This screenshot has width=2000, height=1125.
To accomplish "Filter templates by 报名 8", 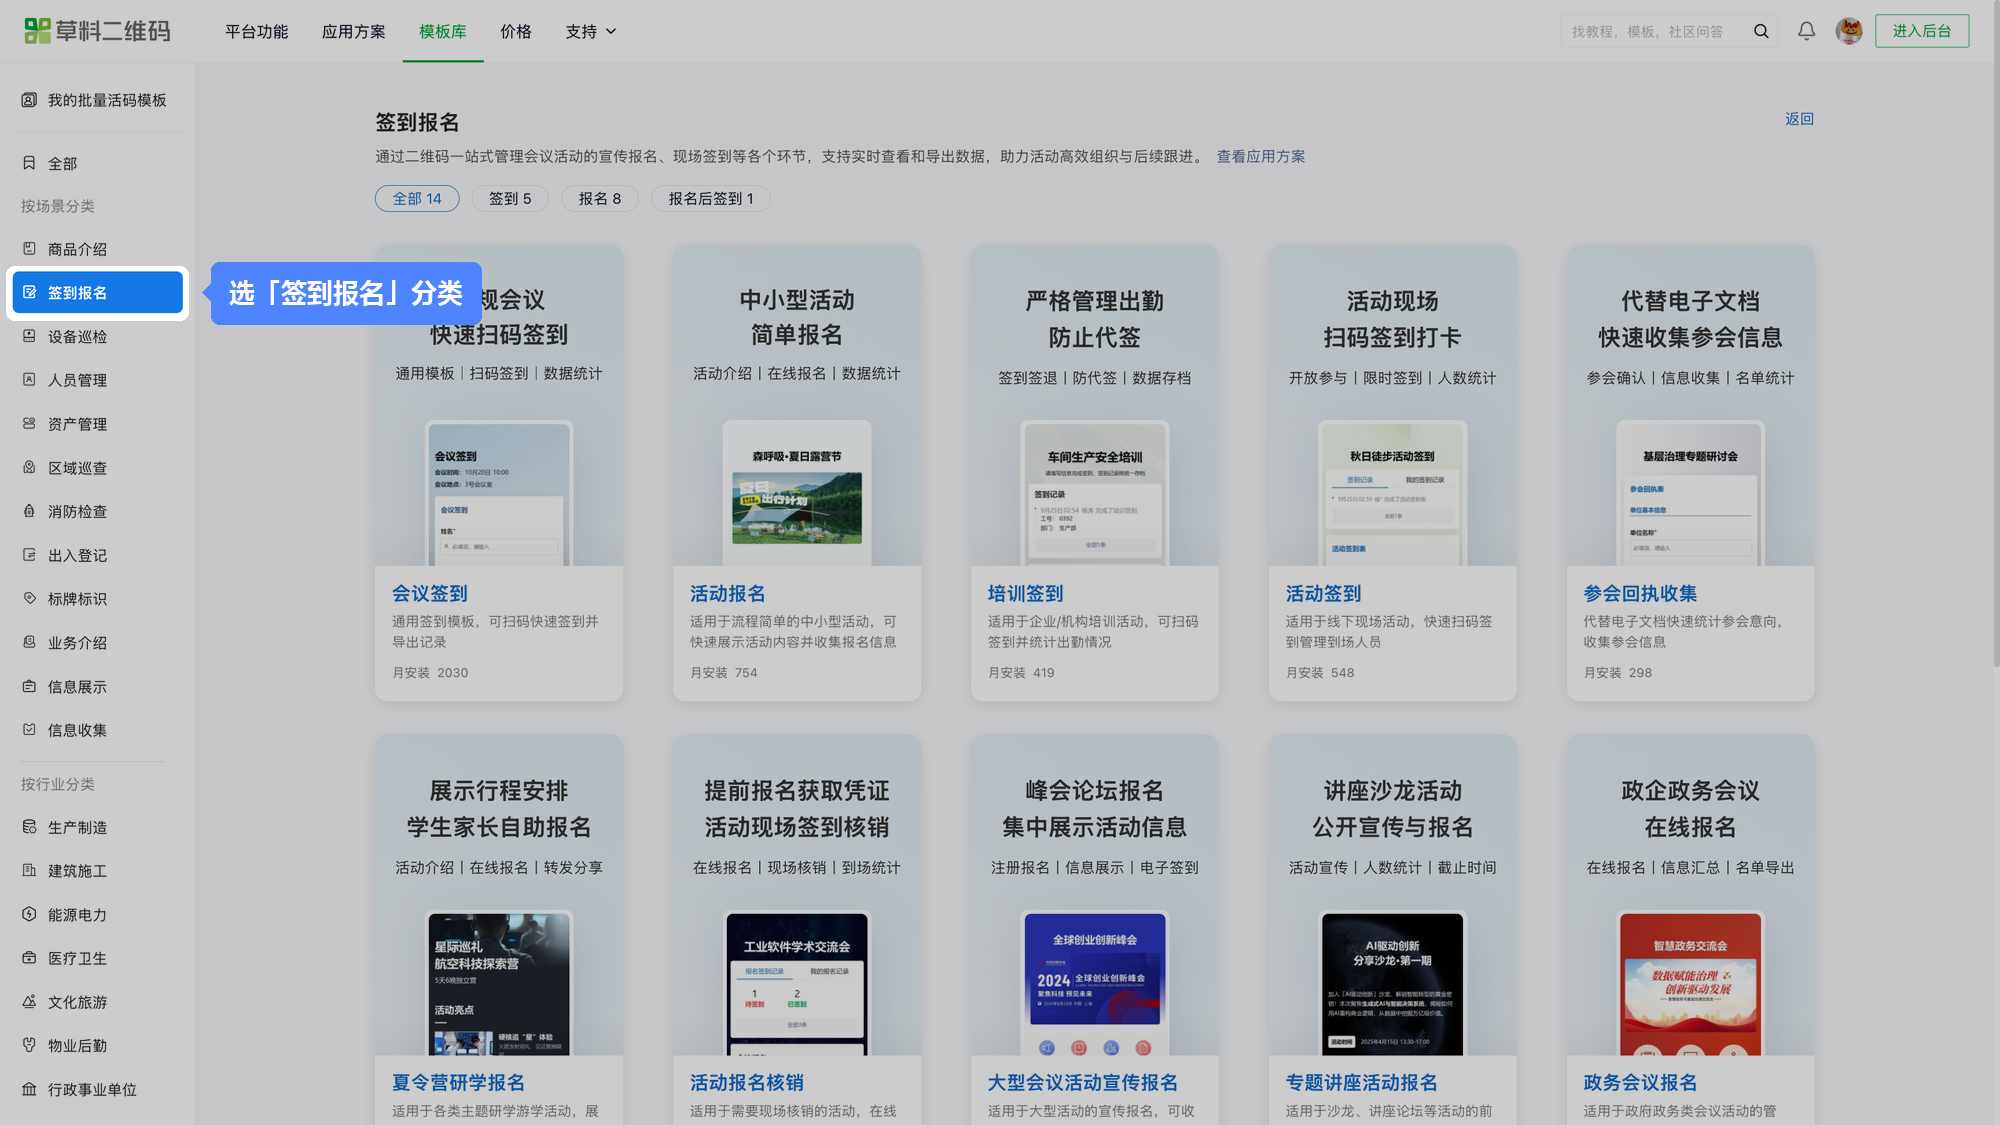I will [x=600, y=199].
